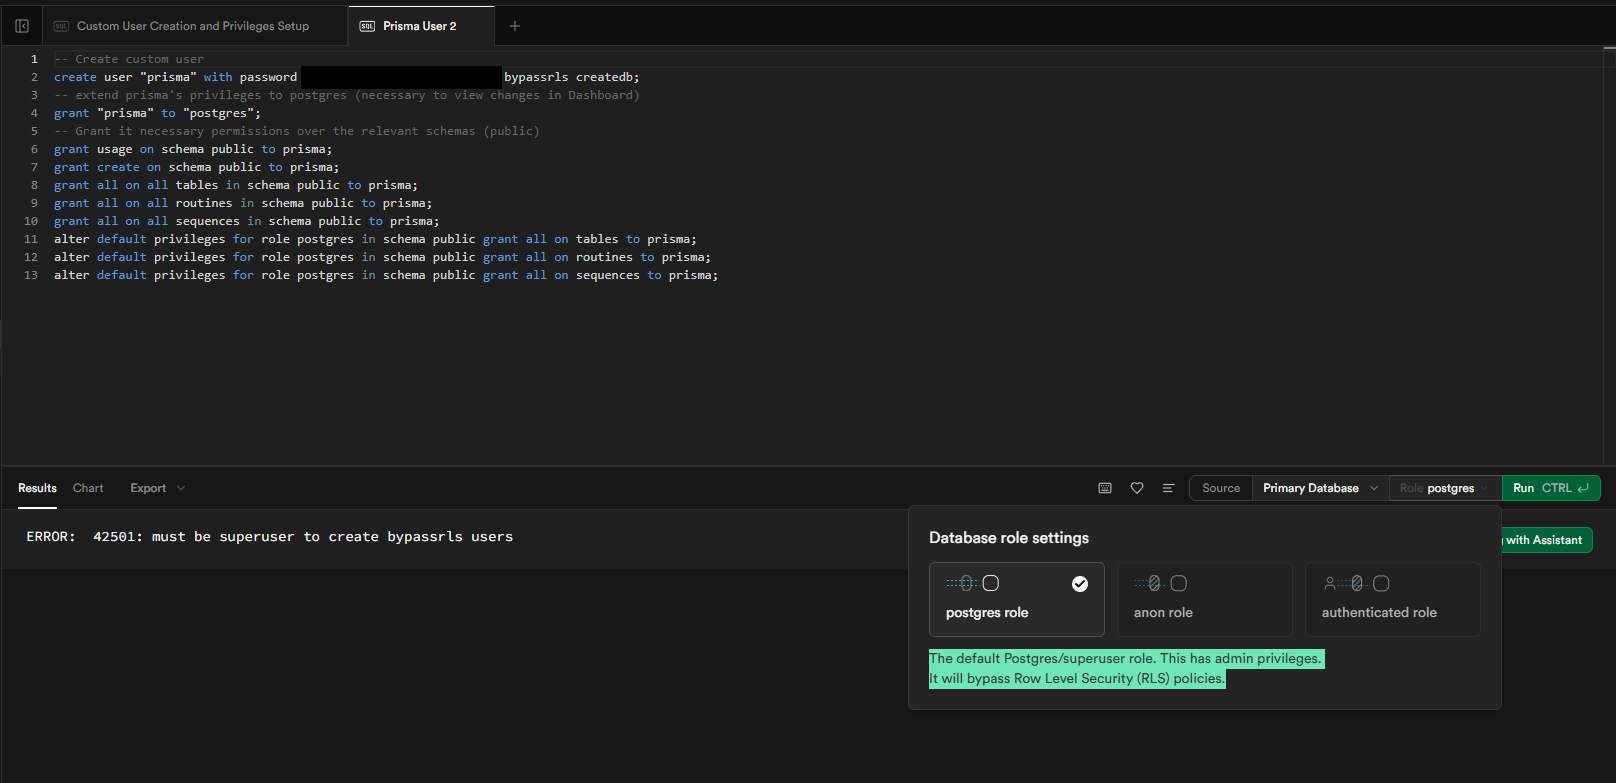Favorite this query with the heart icon
This screenshot has height=783, width=1616.
click(x=1137, y=488)
